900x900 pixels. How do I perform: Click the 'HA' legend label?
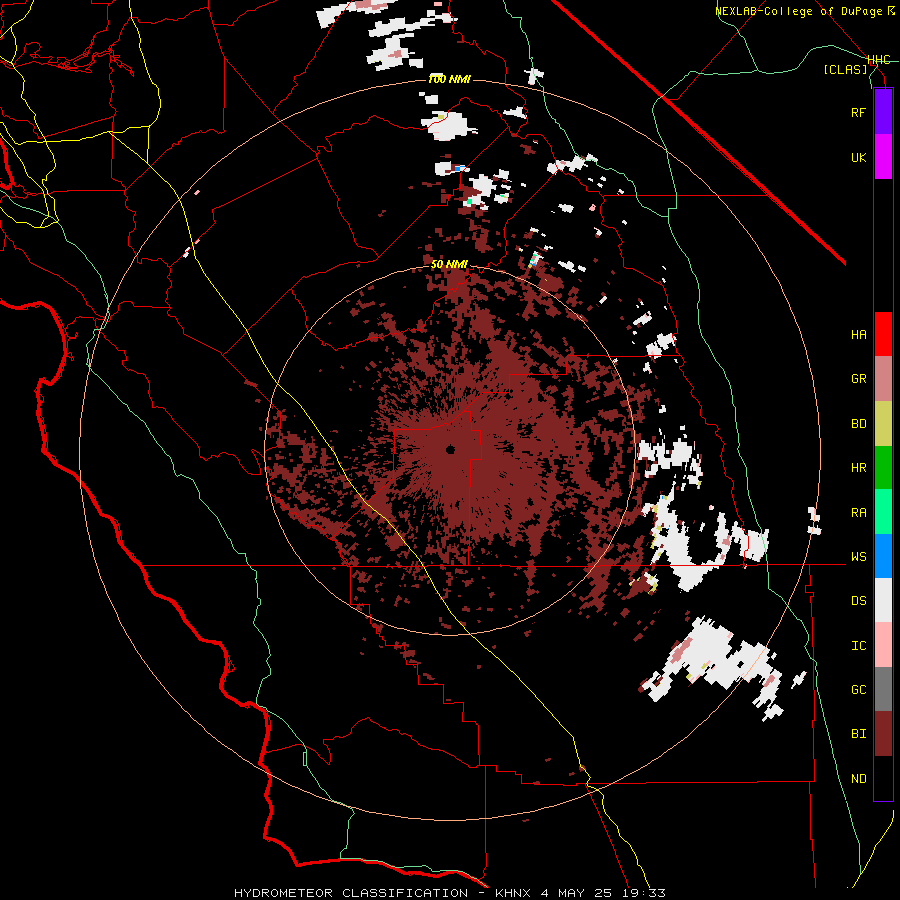point(858,335)
